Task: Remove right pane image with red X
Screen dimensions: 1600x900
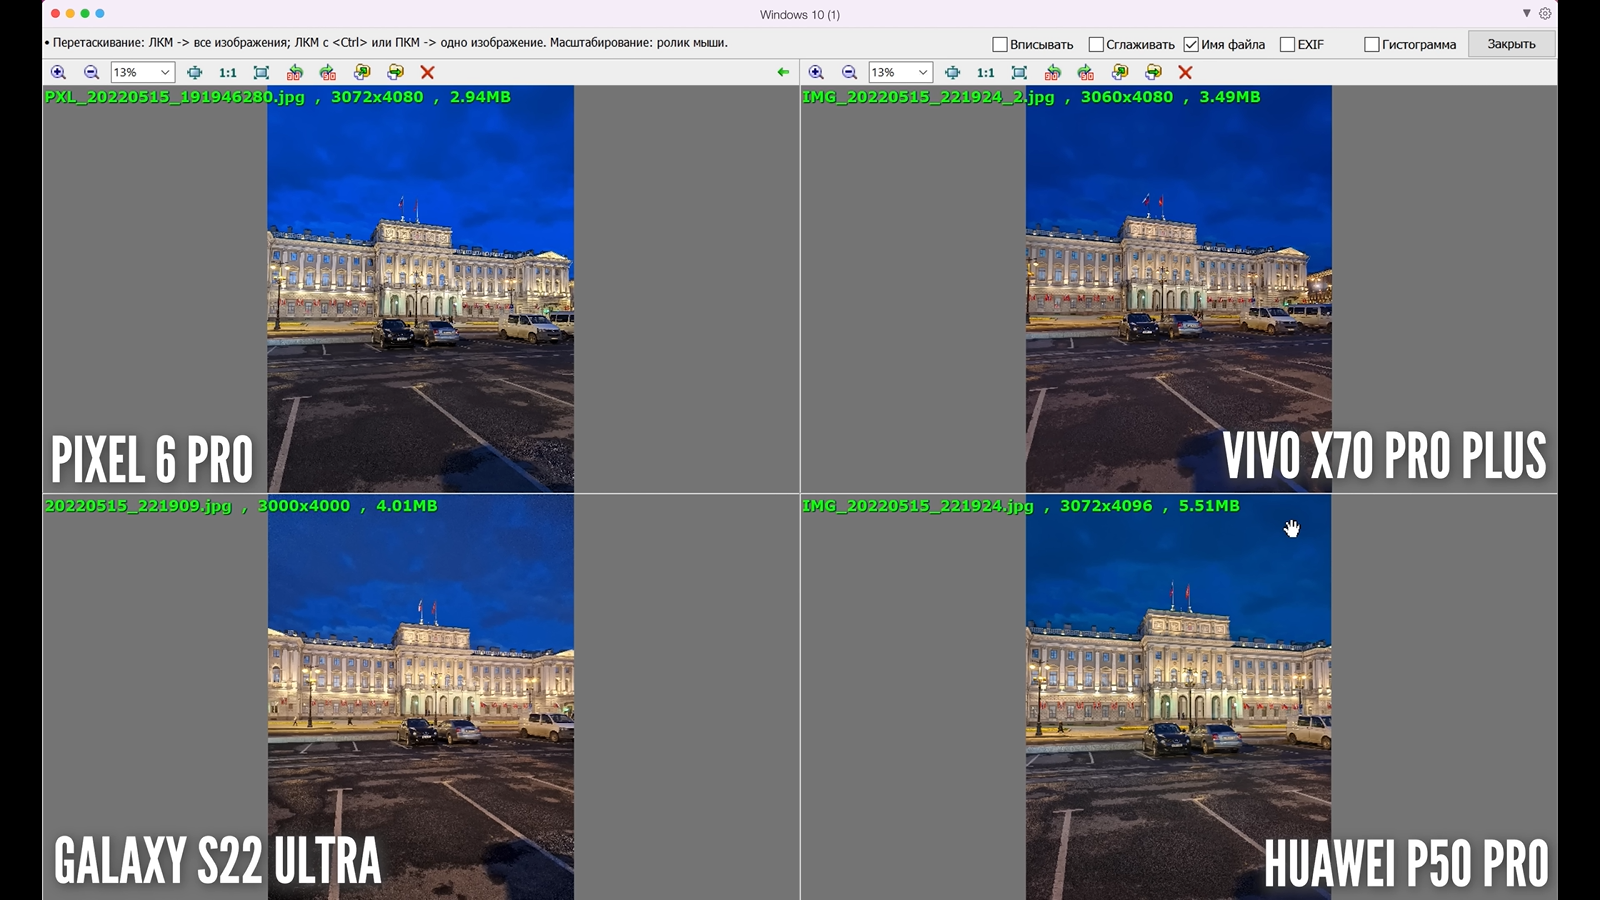Action: pyautogui.click(x=1185, y=72)
